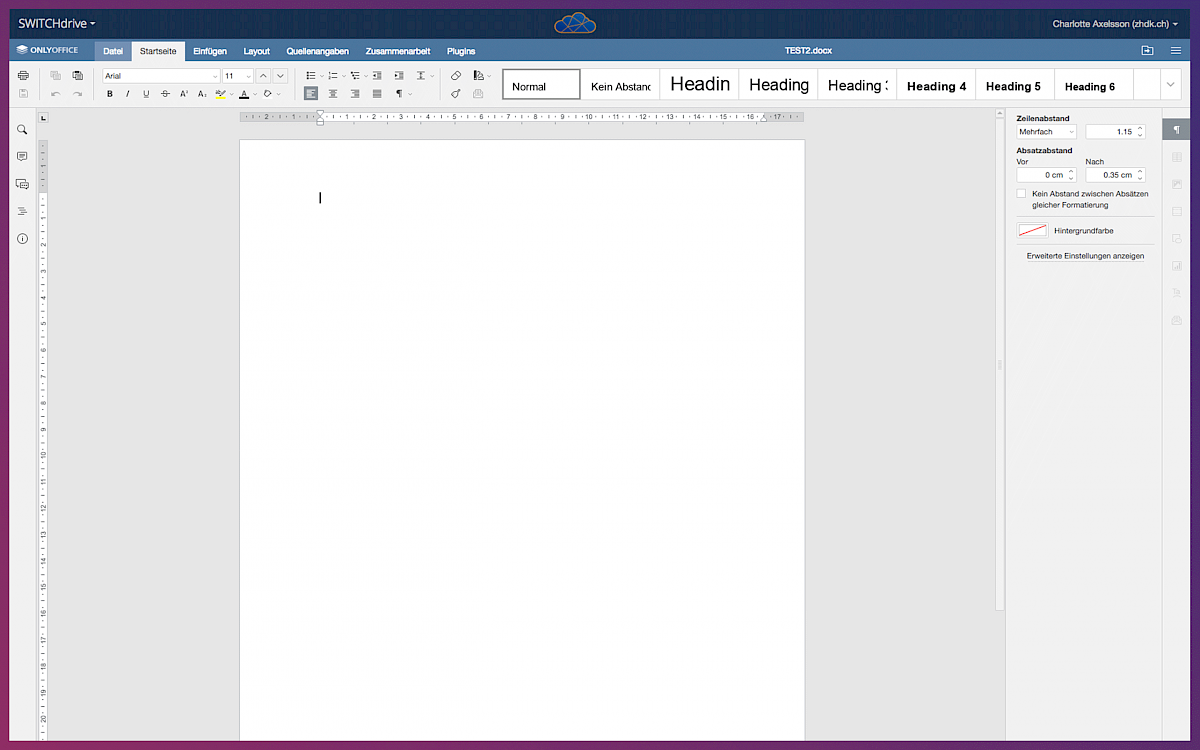Click the print icon in the toolbar
The width and height of the screenshot is (1200, 750).
tap(23, 76)
